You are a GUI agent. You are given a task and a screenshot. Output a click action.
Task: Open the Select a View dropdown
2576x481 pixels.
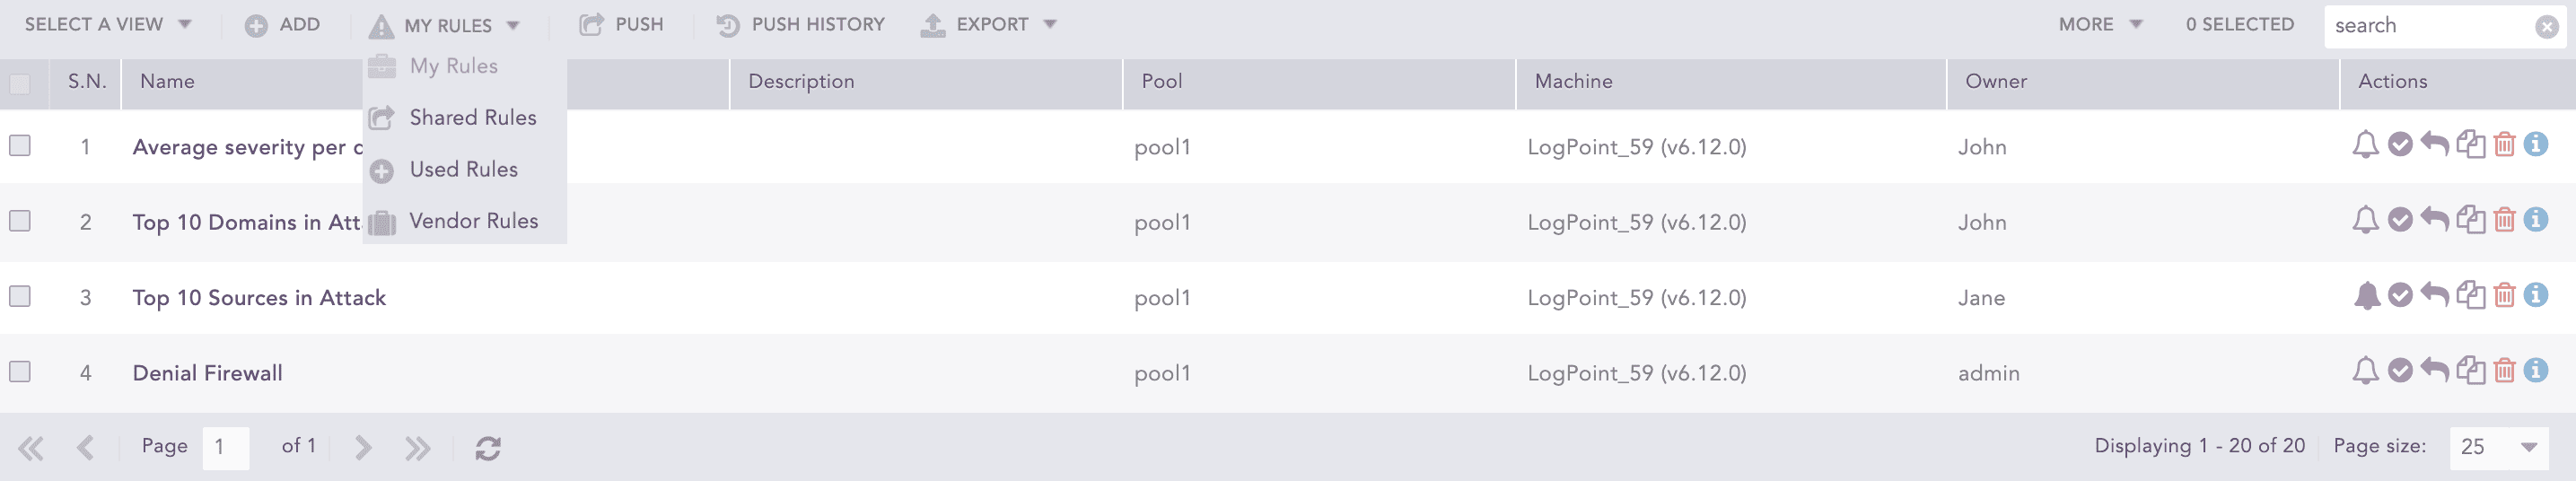(x=107, y=25)
